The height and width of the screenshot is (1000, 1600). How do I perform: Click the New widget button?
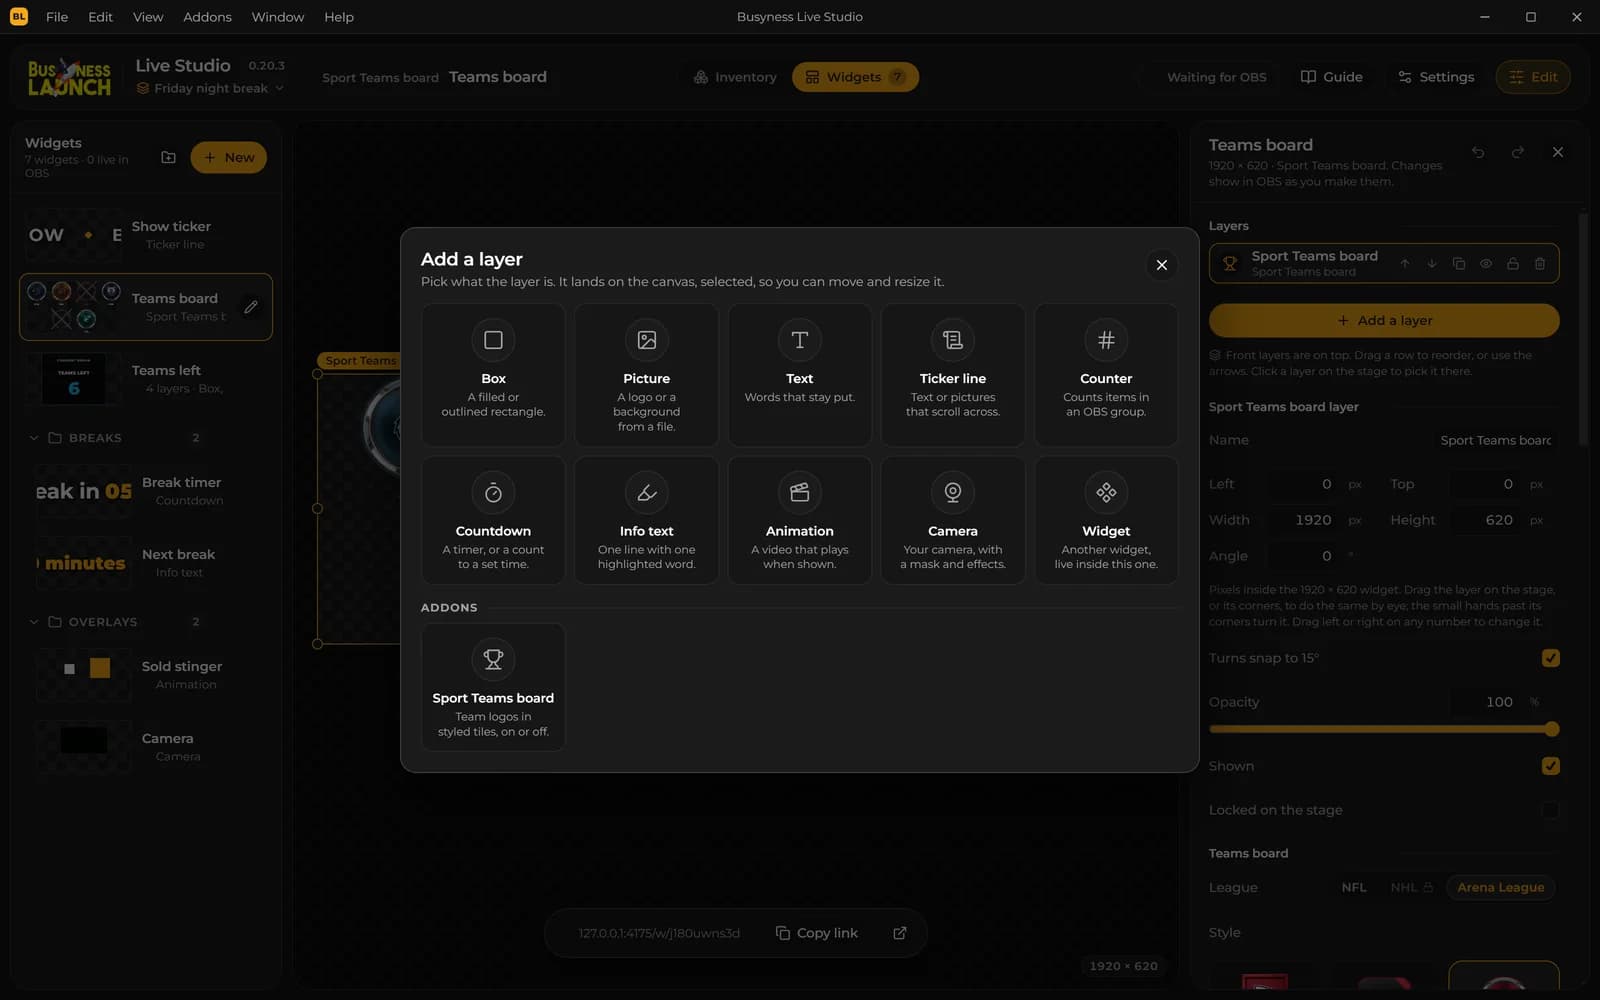pyautogui.click(x=229, y=158)
